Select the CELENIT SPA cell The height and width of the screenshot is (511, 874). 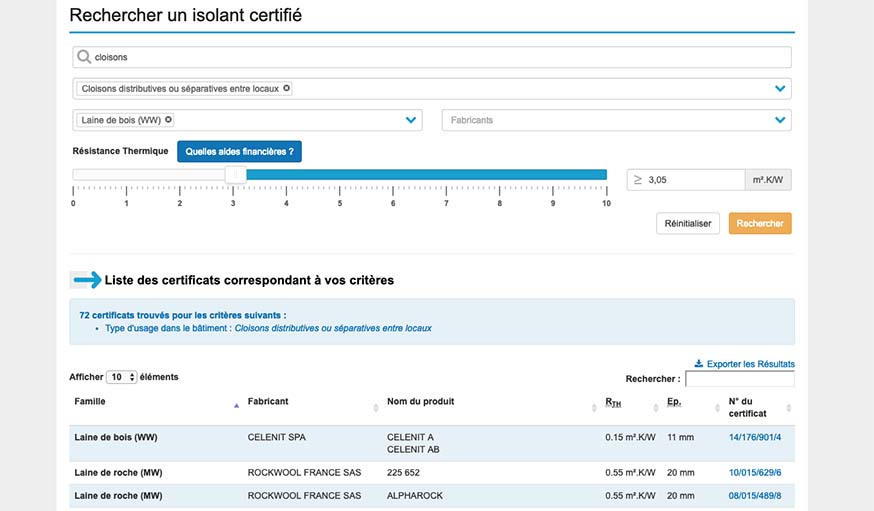[276, 437]
